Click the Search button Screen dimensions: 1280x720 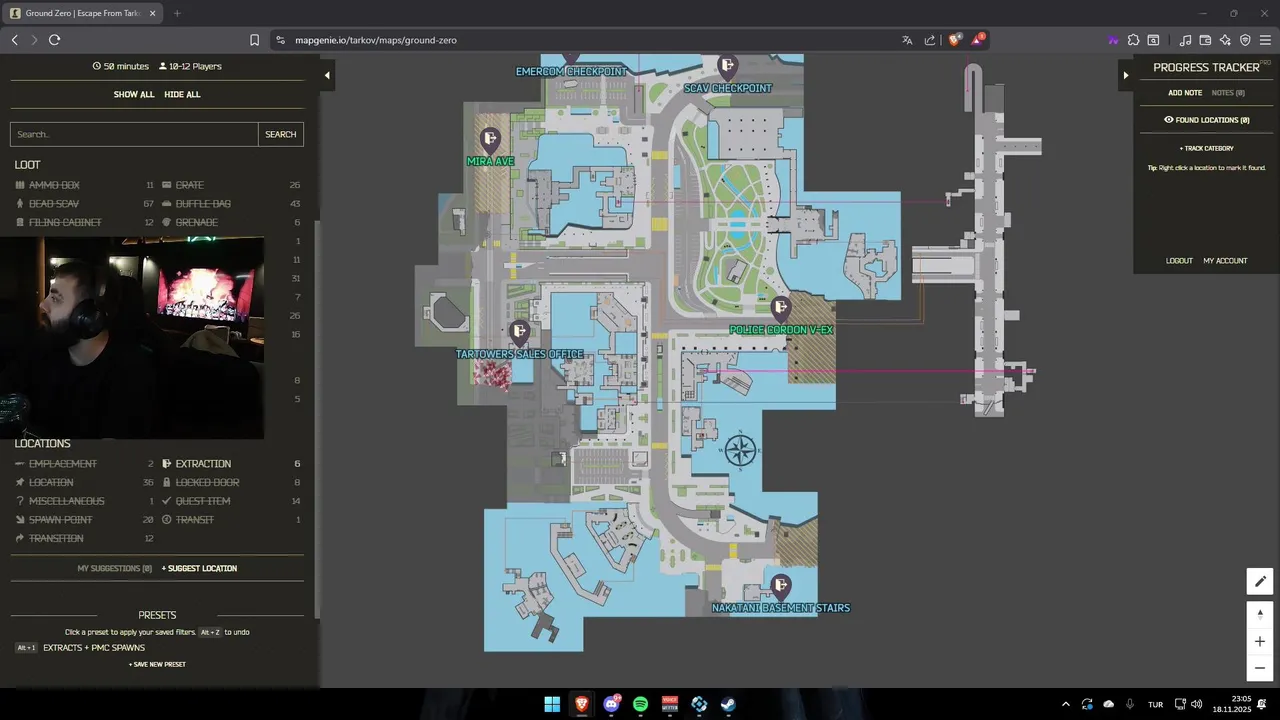[x=281, y=134]
